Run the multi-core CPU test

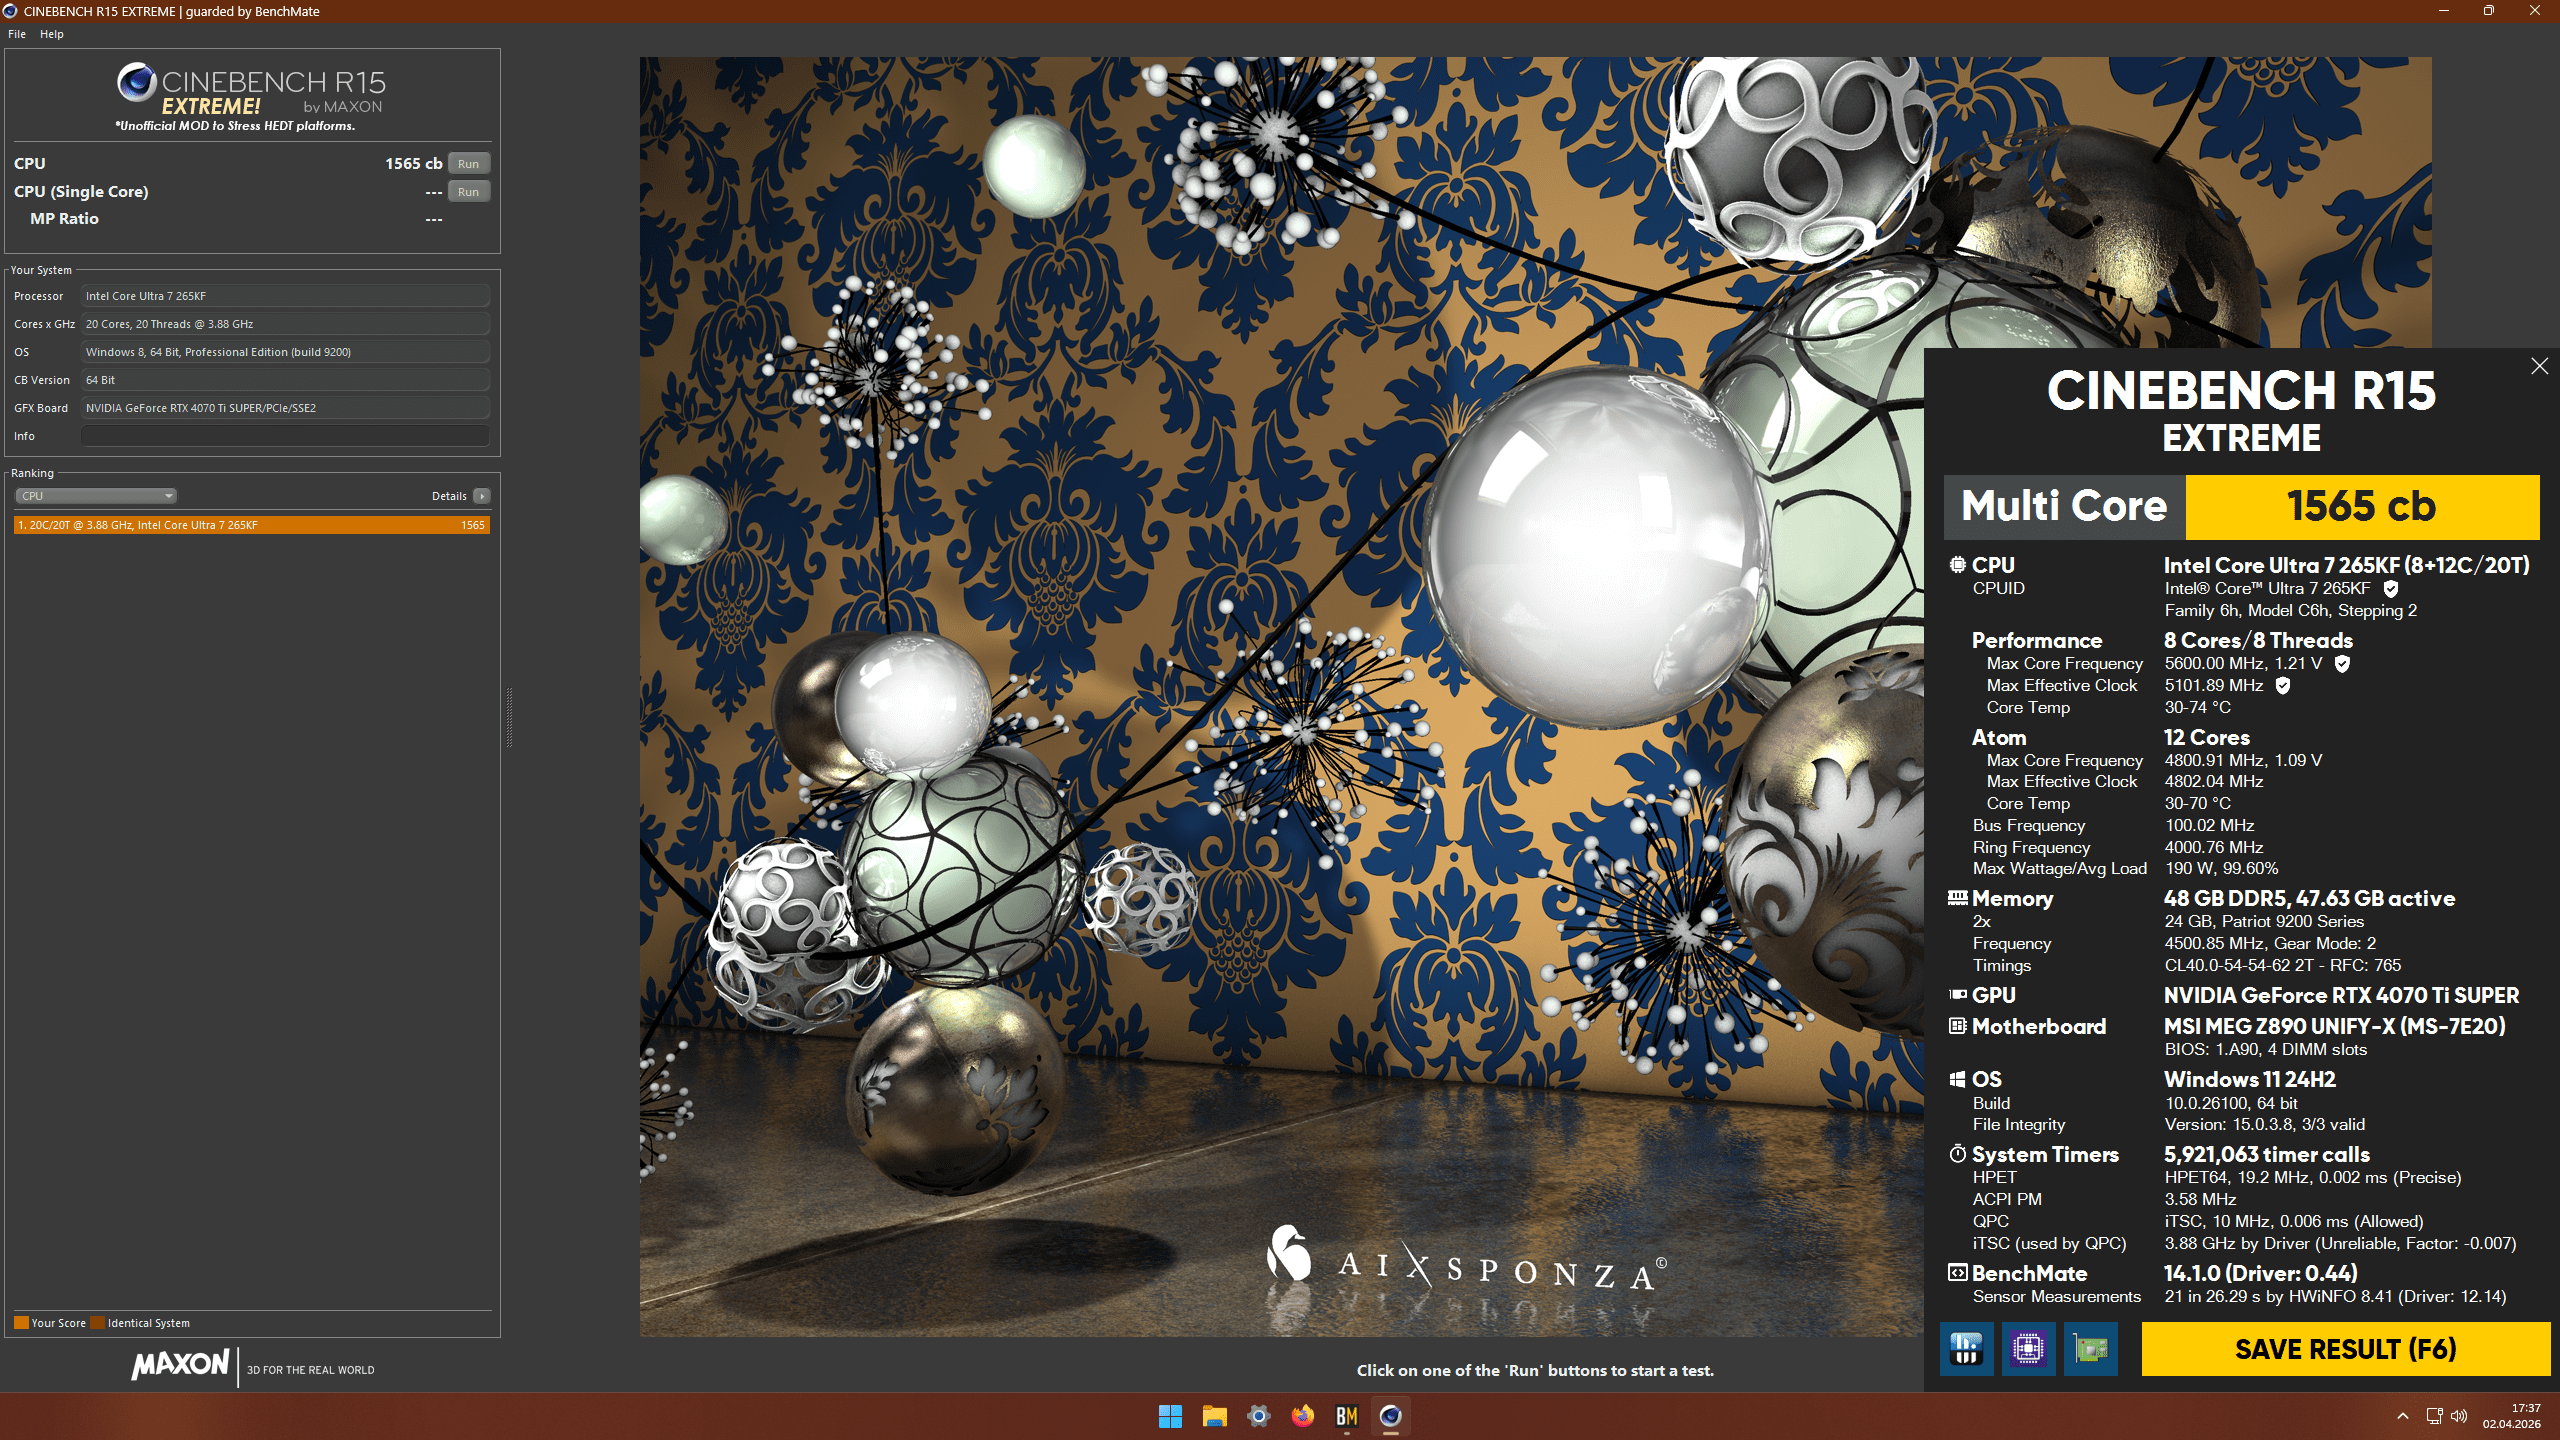point(468,164)
